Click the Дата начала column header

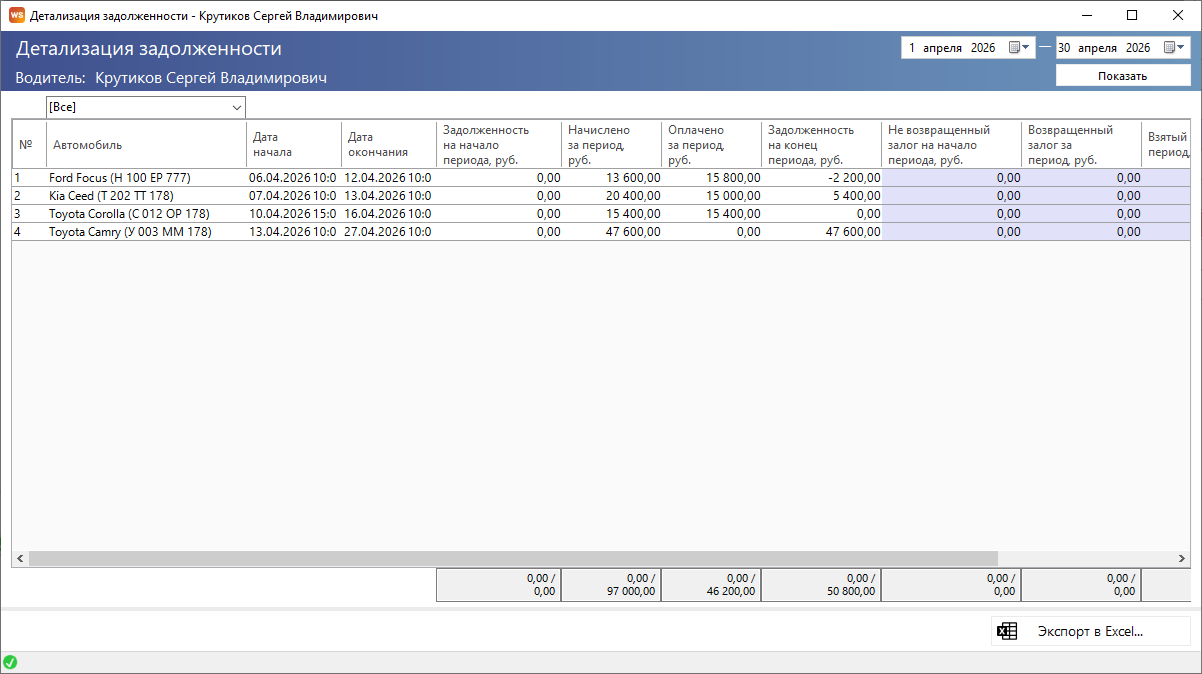[294, 144]
